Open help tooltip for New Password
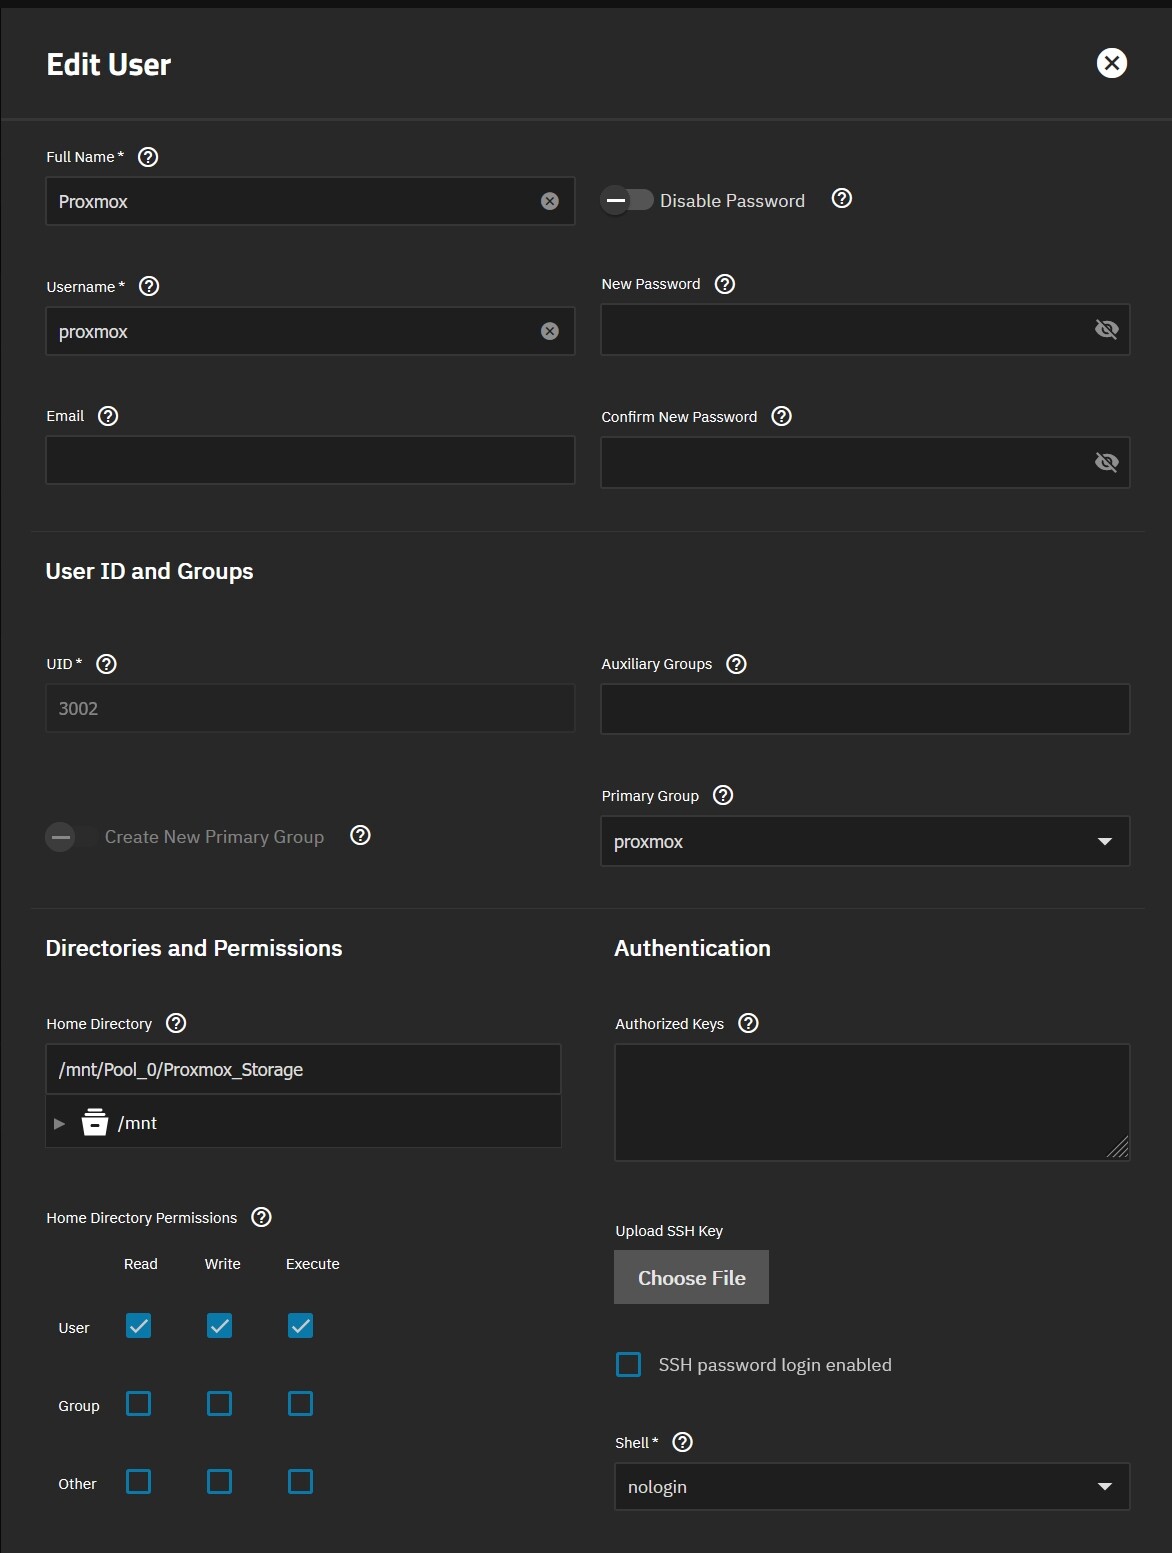The width and height of the screenshot is (1172, 1553). click(x=725, y=284)
